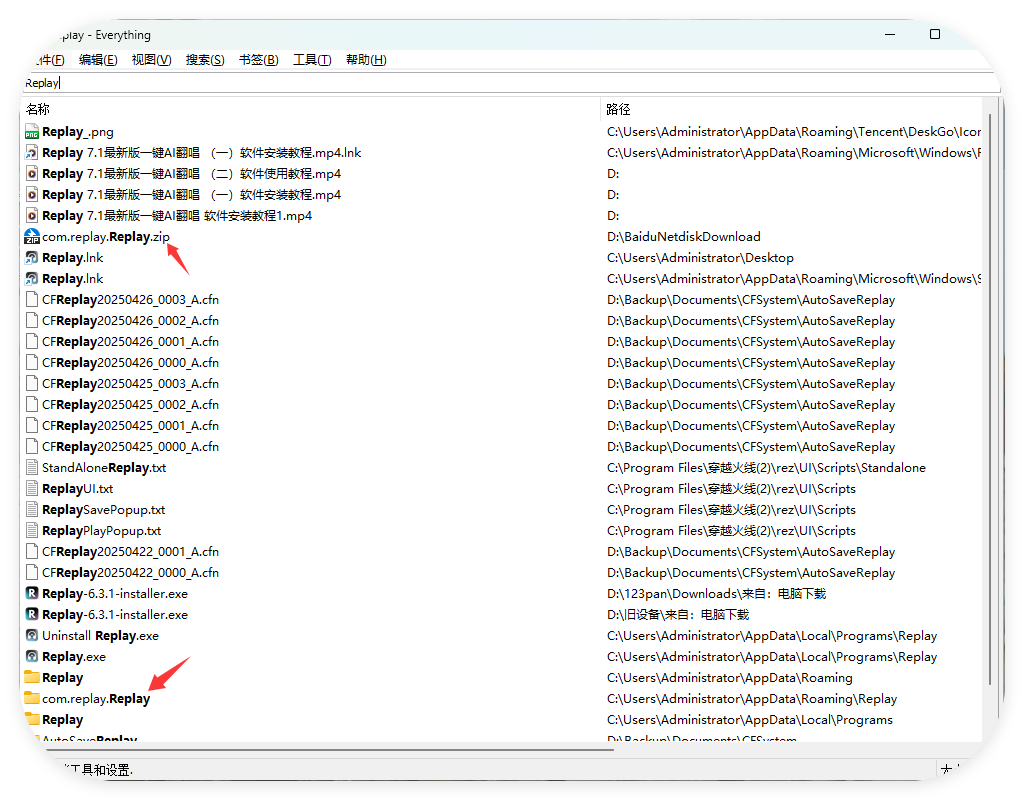
Task: Click the Replay.lnk icon in the Desktop row
Action: pos(31,257)
